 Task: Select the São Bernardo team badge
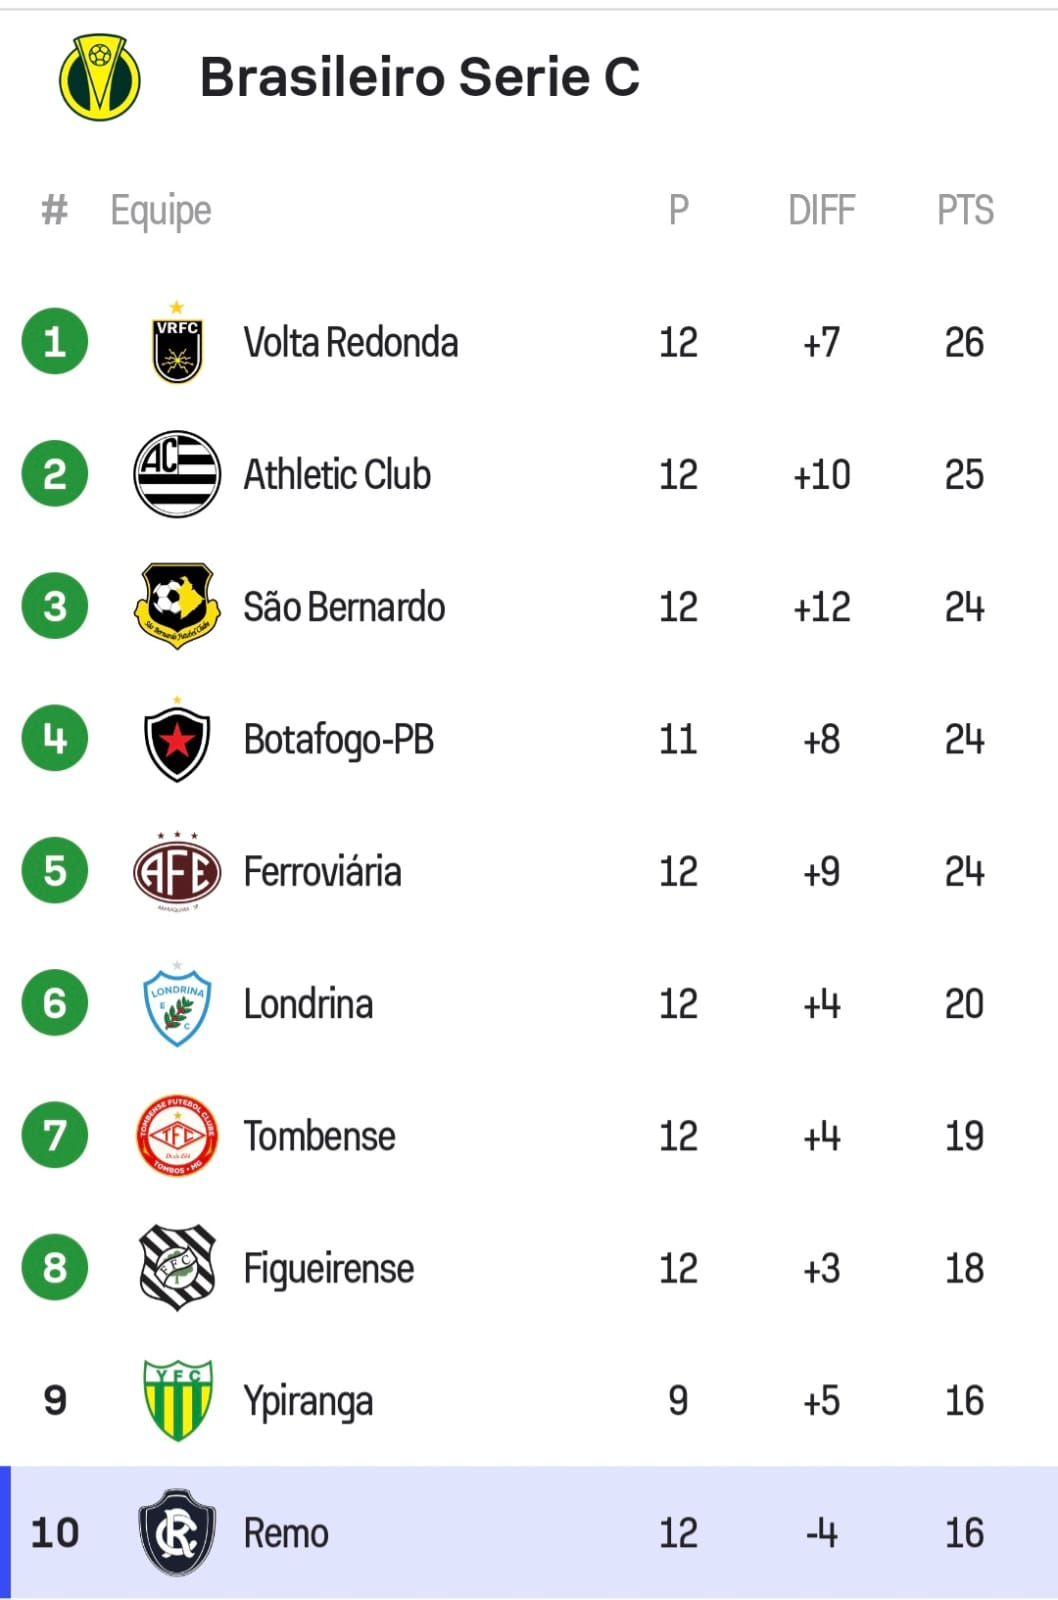tap(177, 605)
